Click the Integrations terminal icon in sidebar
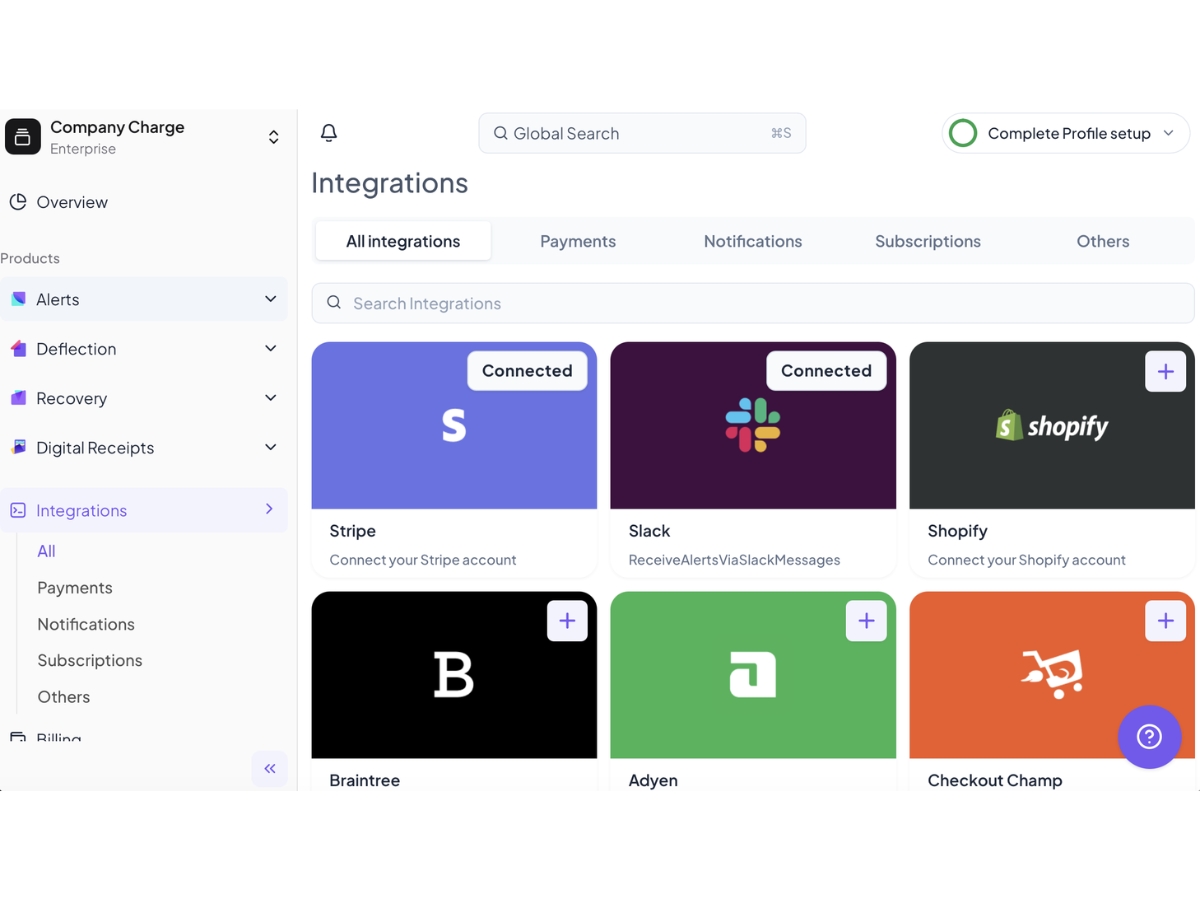This screenshot has height=900, width=1200. click(18, 510)
